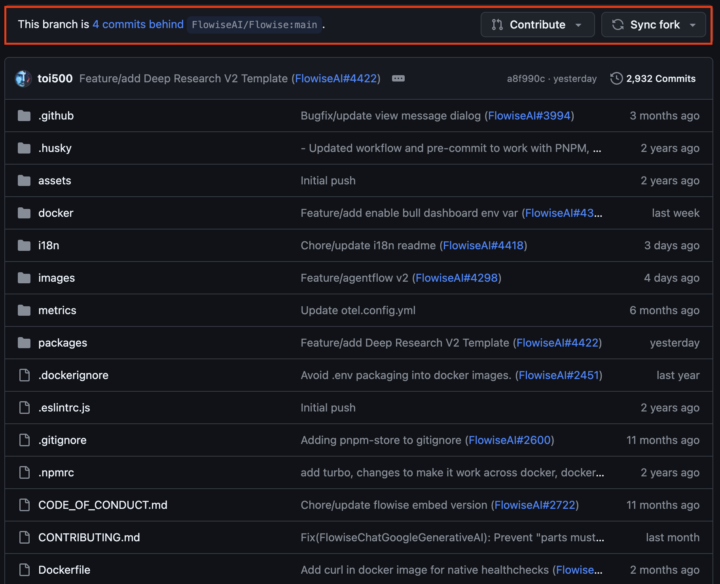Screen dimensions: 720x584
Task: Open FlowiseAI#3994 pull request link
Action: (x=529, y=116)
